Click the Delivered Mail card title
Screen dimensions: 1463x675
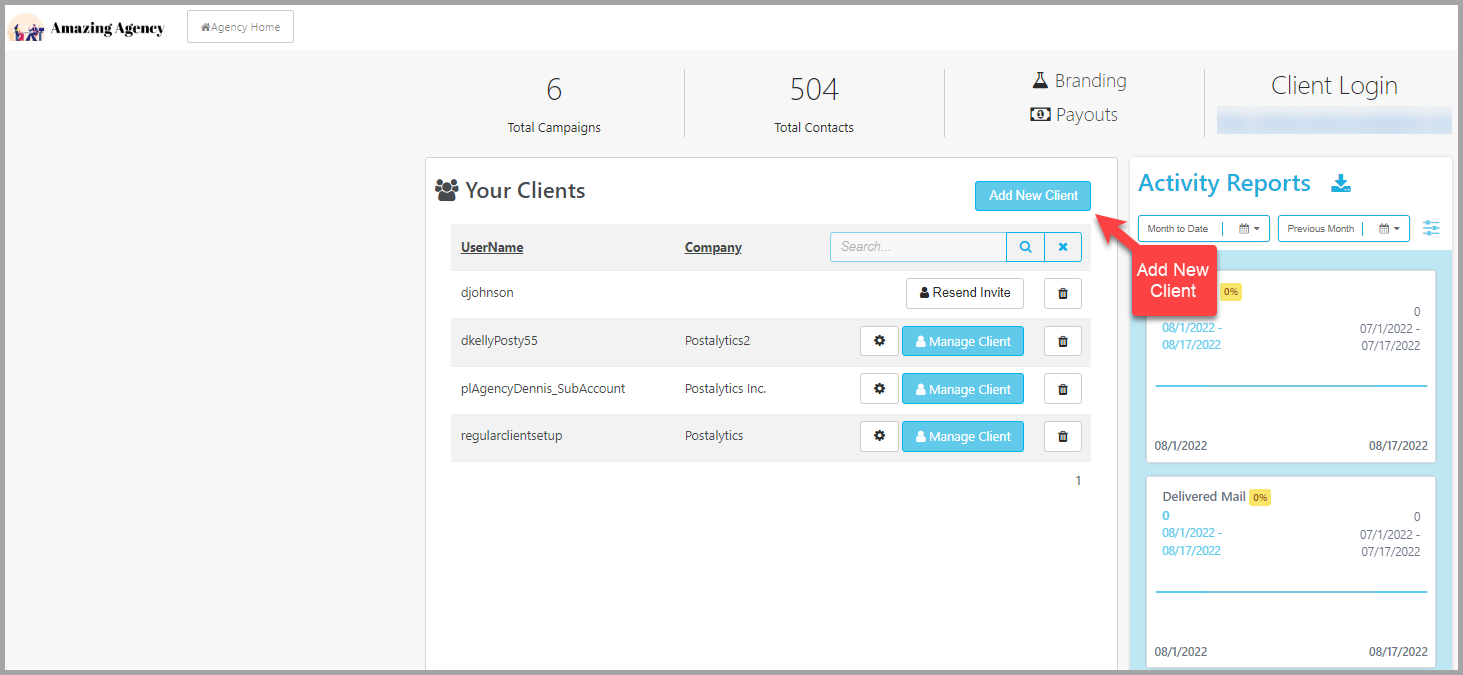coord(1204,497)
